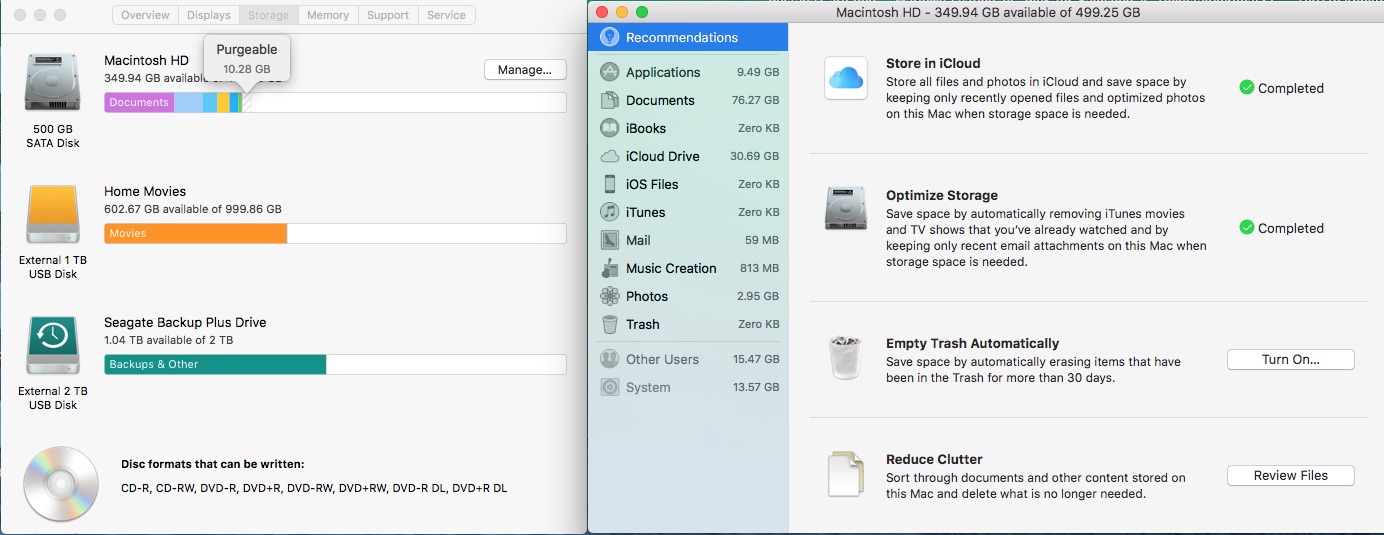Click the iCloud Drive cloud icon in sidebar
This screenshot has width=1384, height=535.
(609, 156)
